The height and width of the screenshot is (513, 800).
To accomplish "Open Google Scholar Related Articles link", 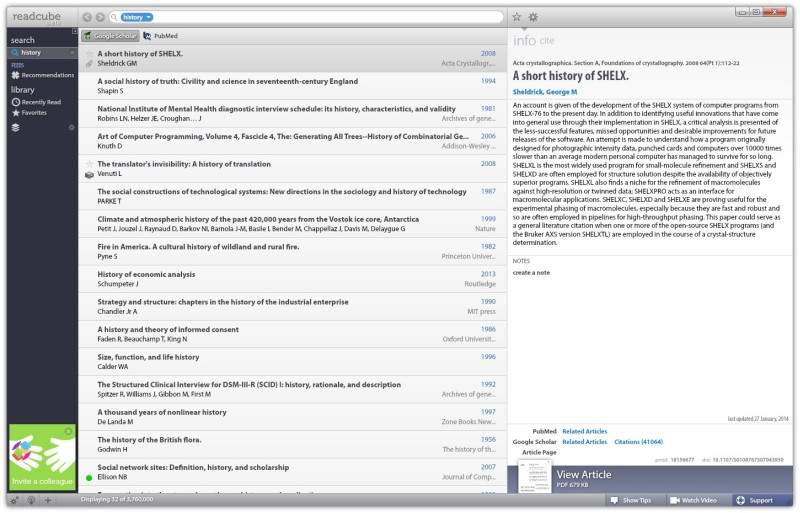I will pyautogui.click(x=584, y=442).
